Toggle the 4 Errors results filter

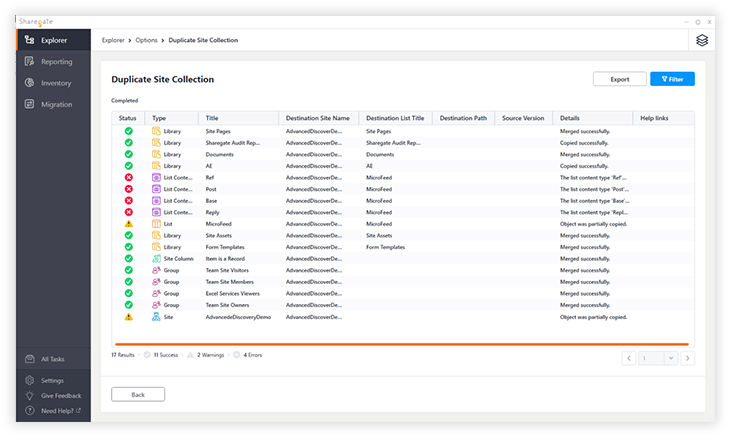(248, 355)
